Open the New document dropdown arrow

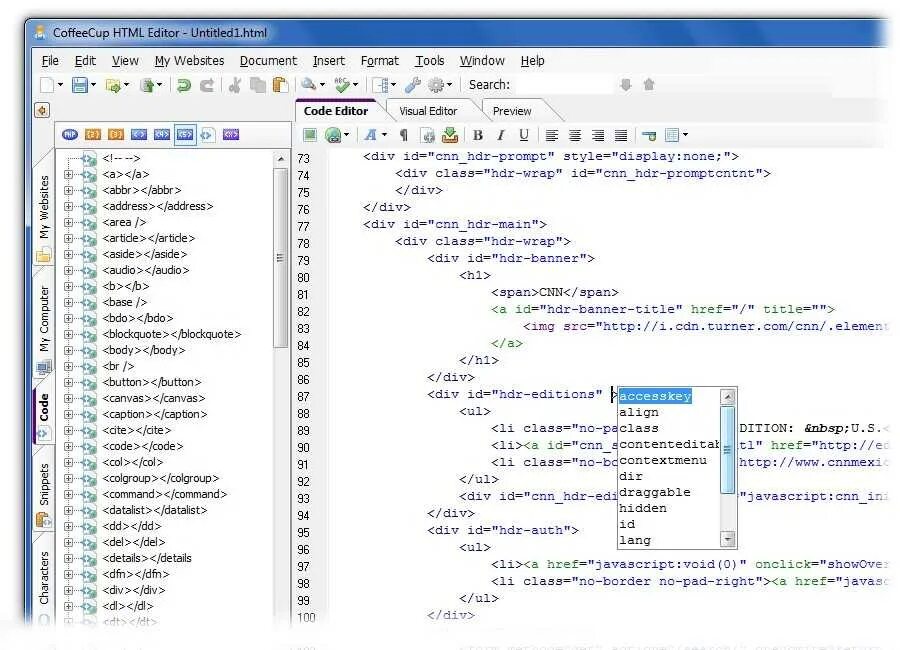(60, 85)
